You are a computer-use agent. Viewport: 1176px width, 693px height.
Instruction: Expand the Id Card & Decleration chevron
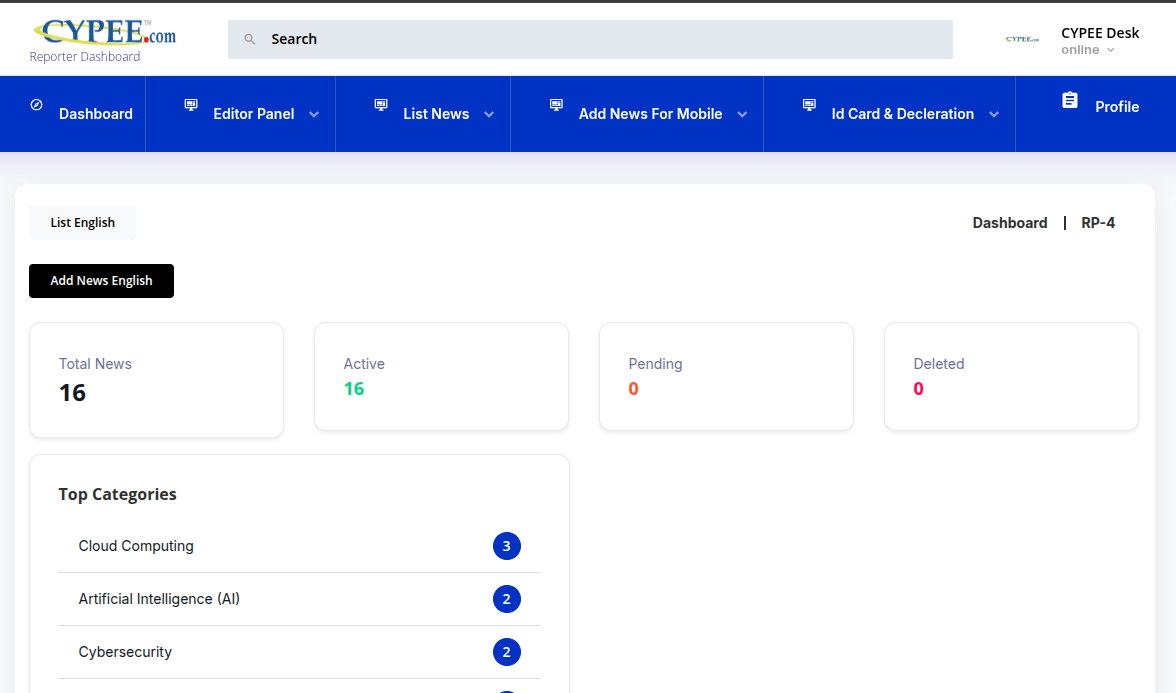pos(994,115)
